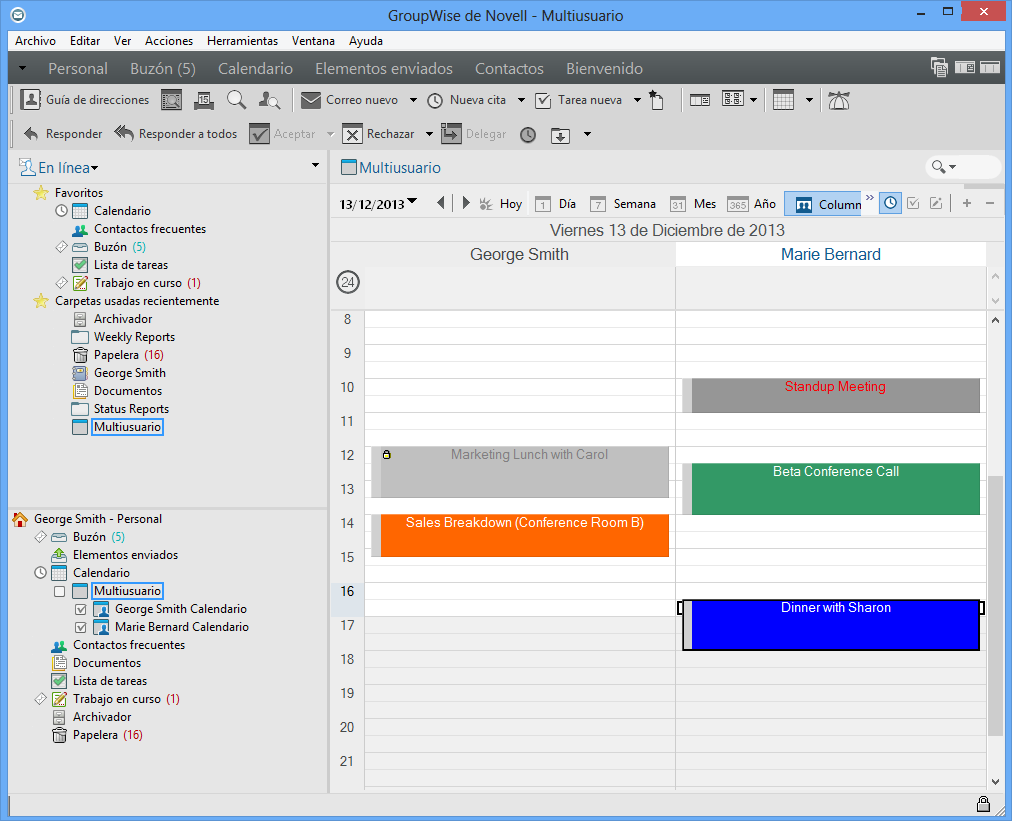Zoom out calendar with minus icon

(990, 203)
